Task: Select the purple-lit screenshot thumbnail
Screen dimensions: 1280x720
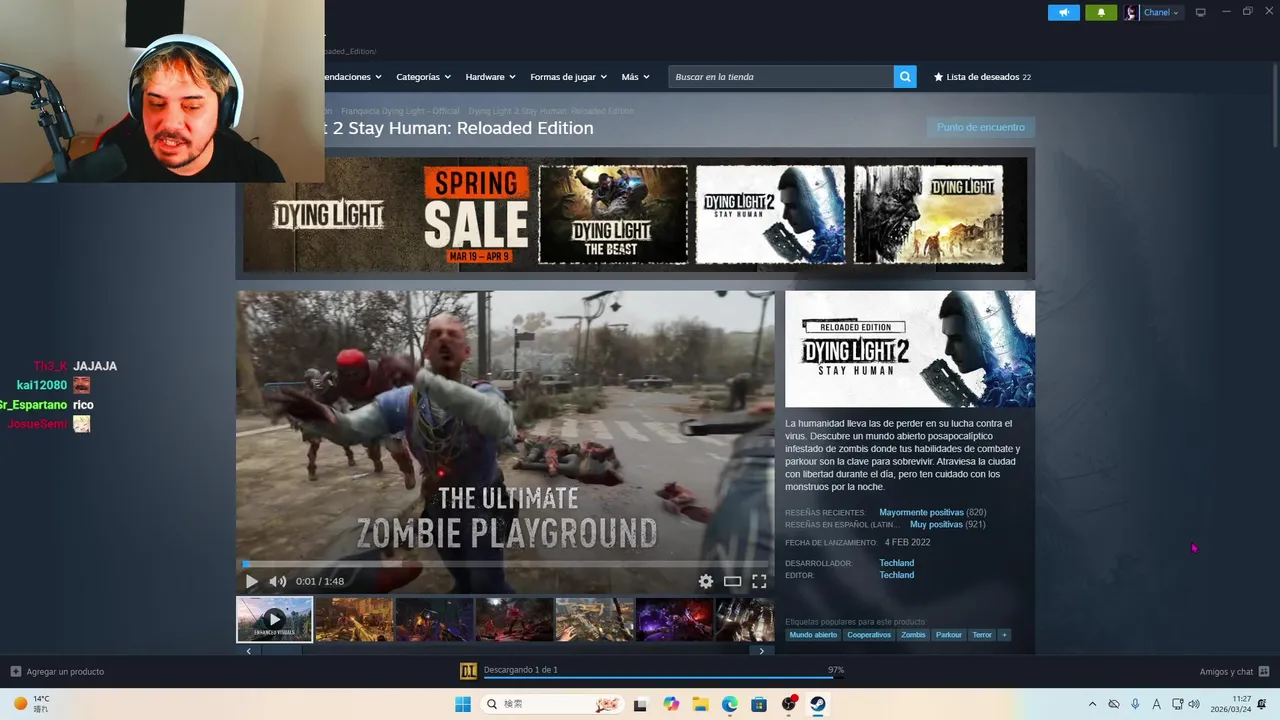Action: click(x=674, y=620)
